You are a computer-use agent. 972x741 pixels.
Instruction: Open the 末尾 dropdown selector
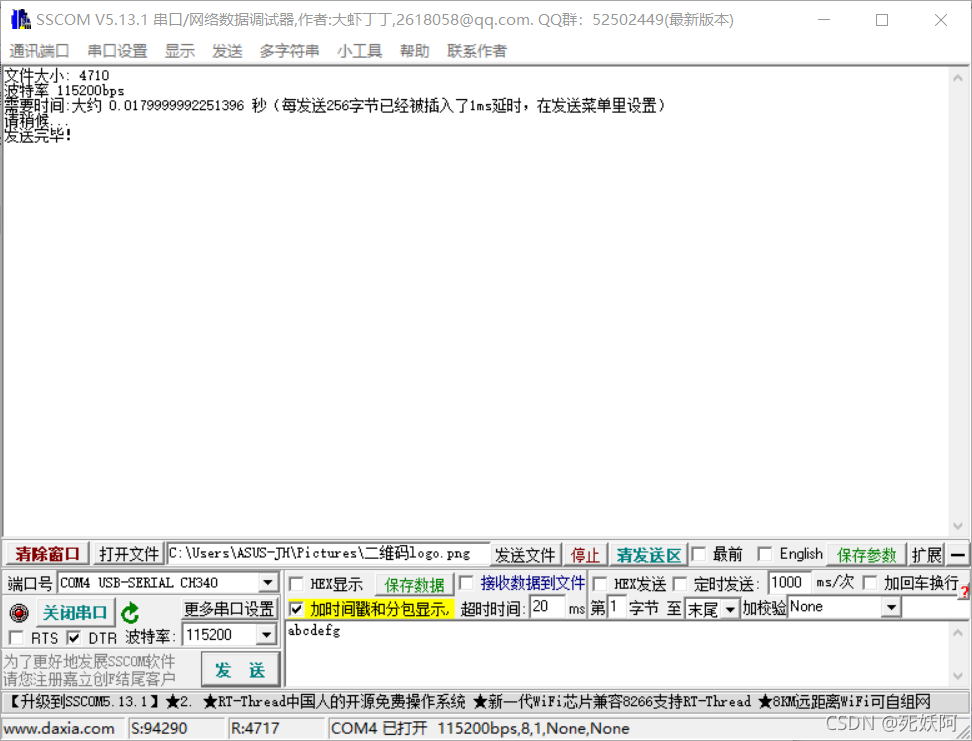click(x=729, y=607)
